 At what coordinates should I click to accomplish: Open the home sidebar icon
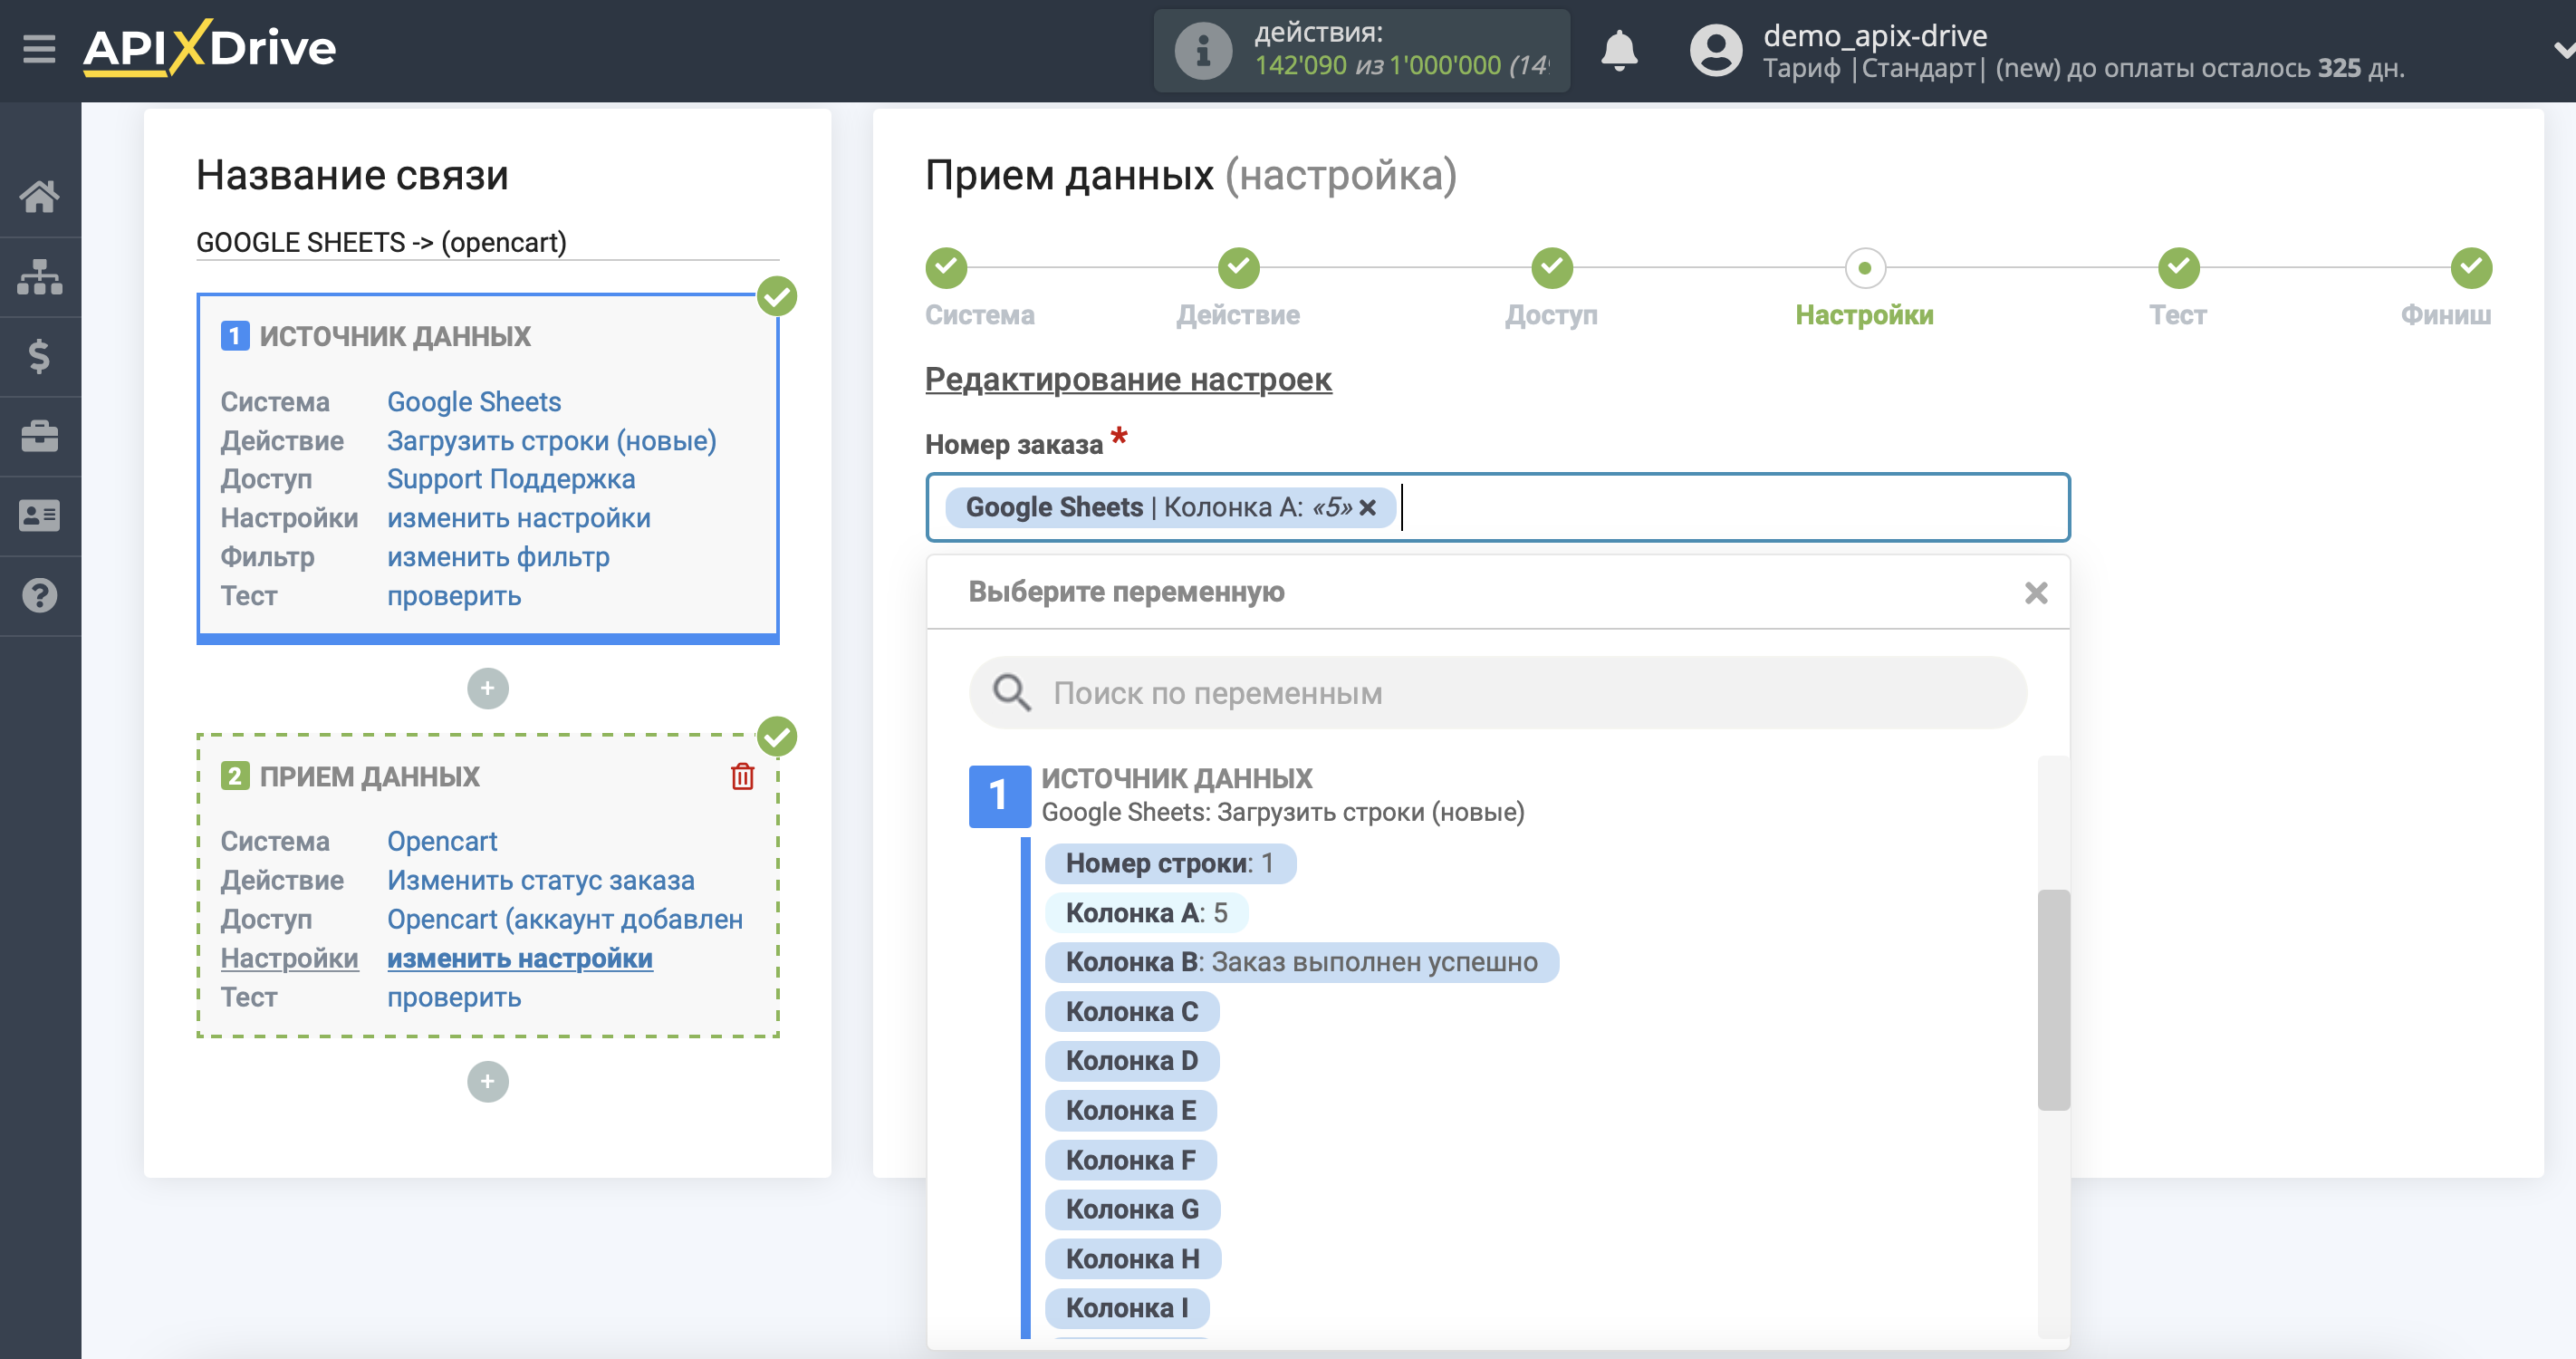39,196
